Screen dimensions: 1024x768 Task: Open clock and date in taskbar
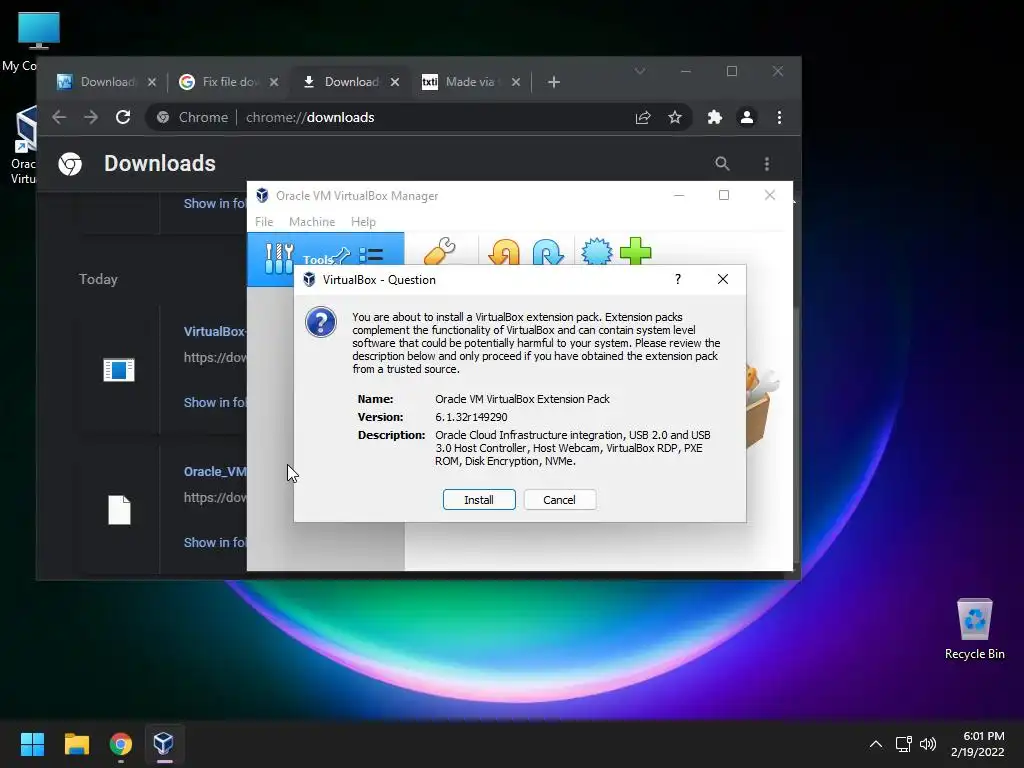coord(978,744)
